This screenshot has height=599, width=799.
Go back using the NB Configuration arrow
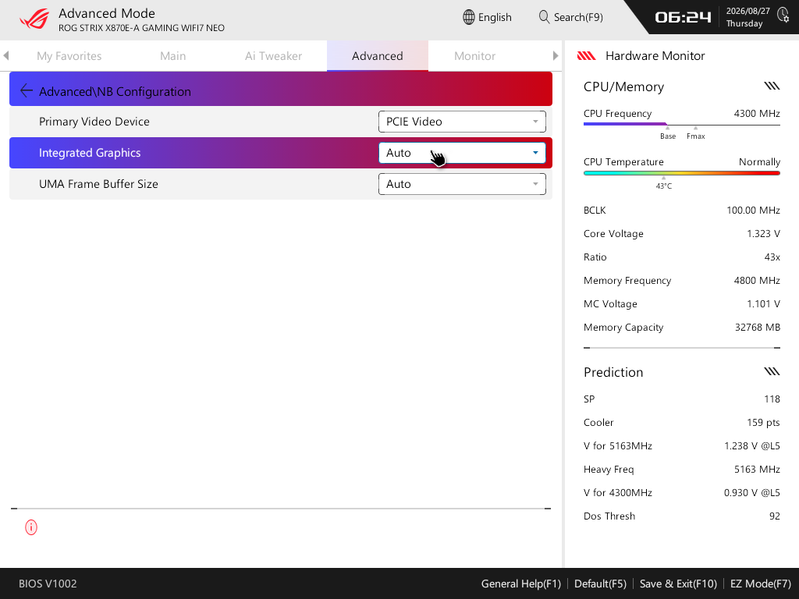click(x=26, y=91)
